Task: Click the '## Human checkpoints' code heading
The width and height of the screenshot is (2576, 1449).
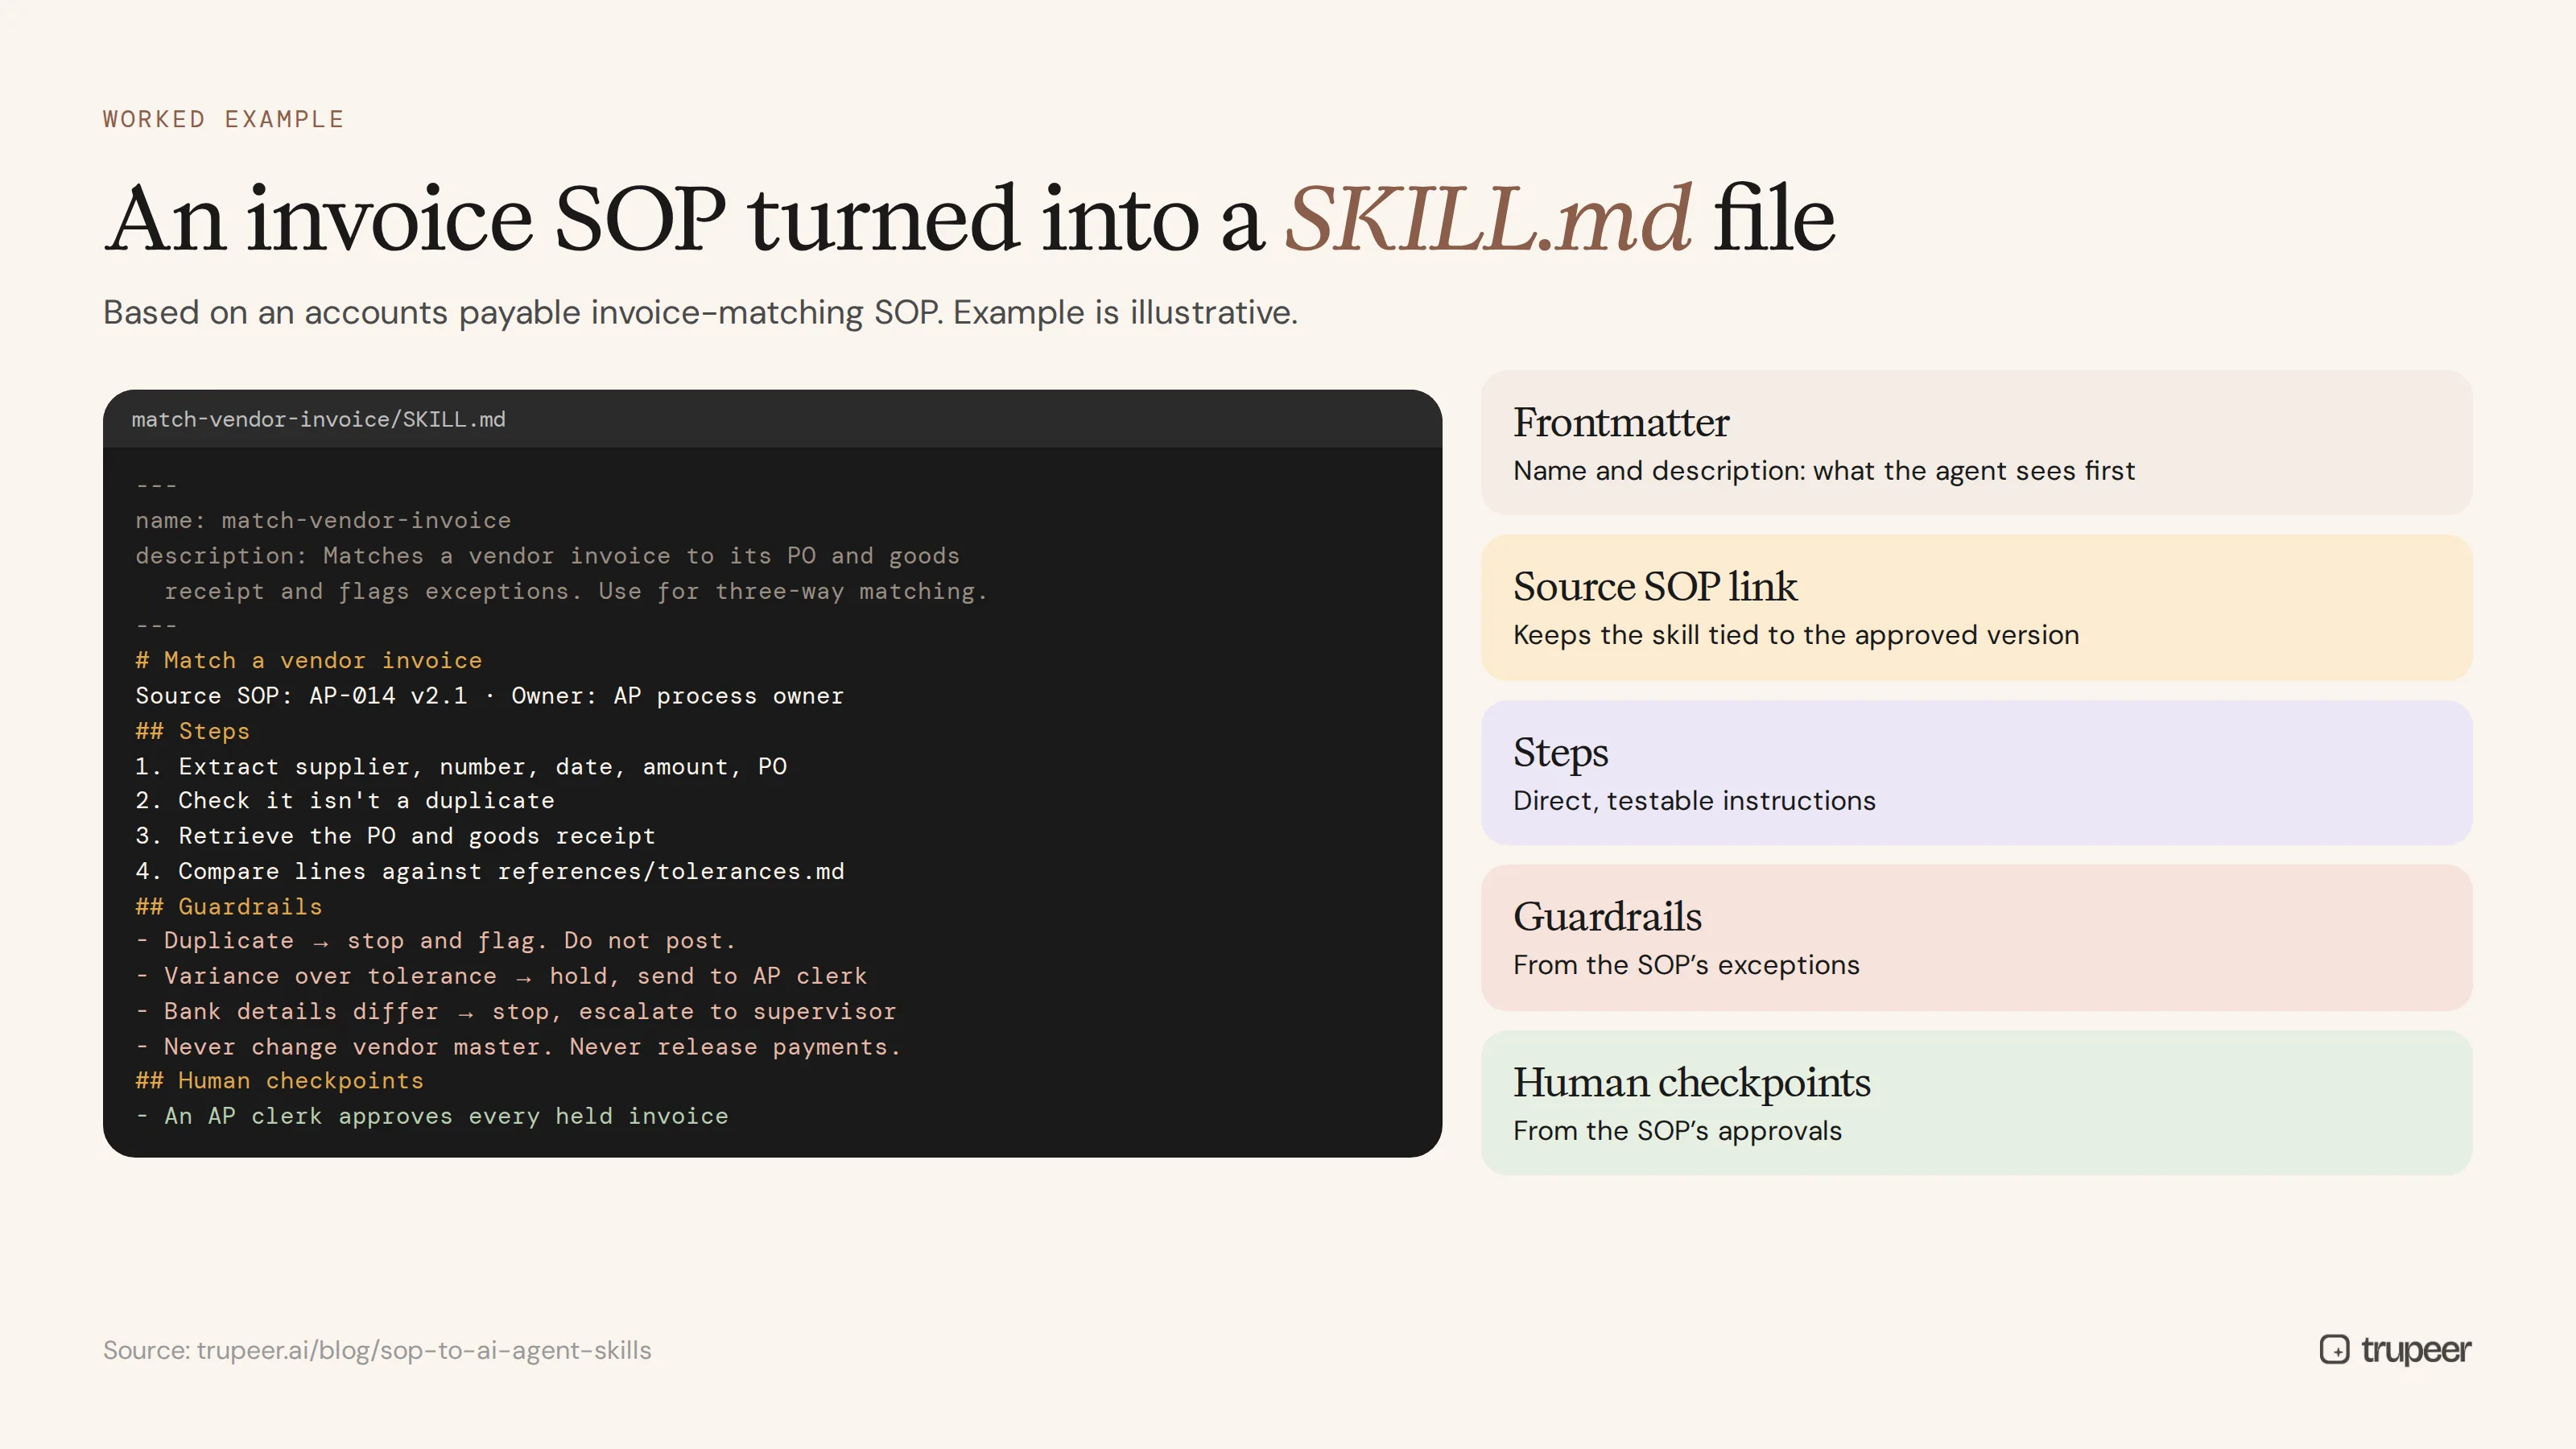Action: [279, 1081]
